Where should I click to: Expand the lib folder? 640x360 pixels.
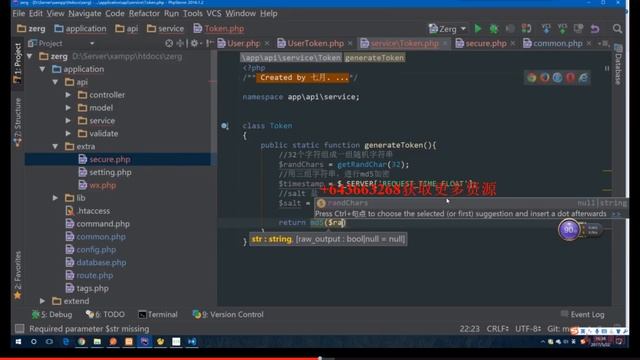coord(56,198)
